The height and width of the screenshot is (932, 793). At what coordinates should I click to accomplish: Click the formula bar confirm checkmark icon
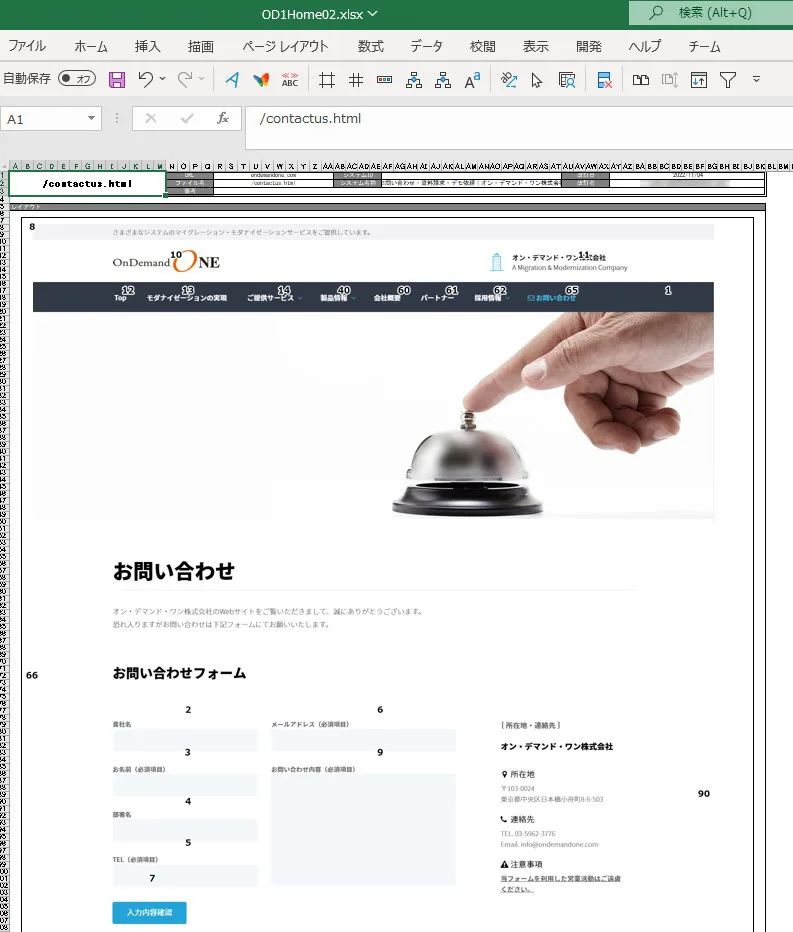coord(187,118)
